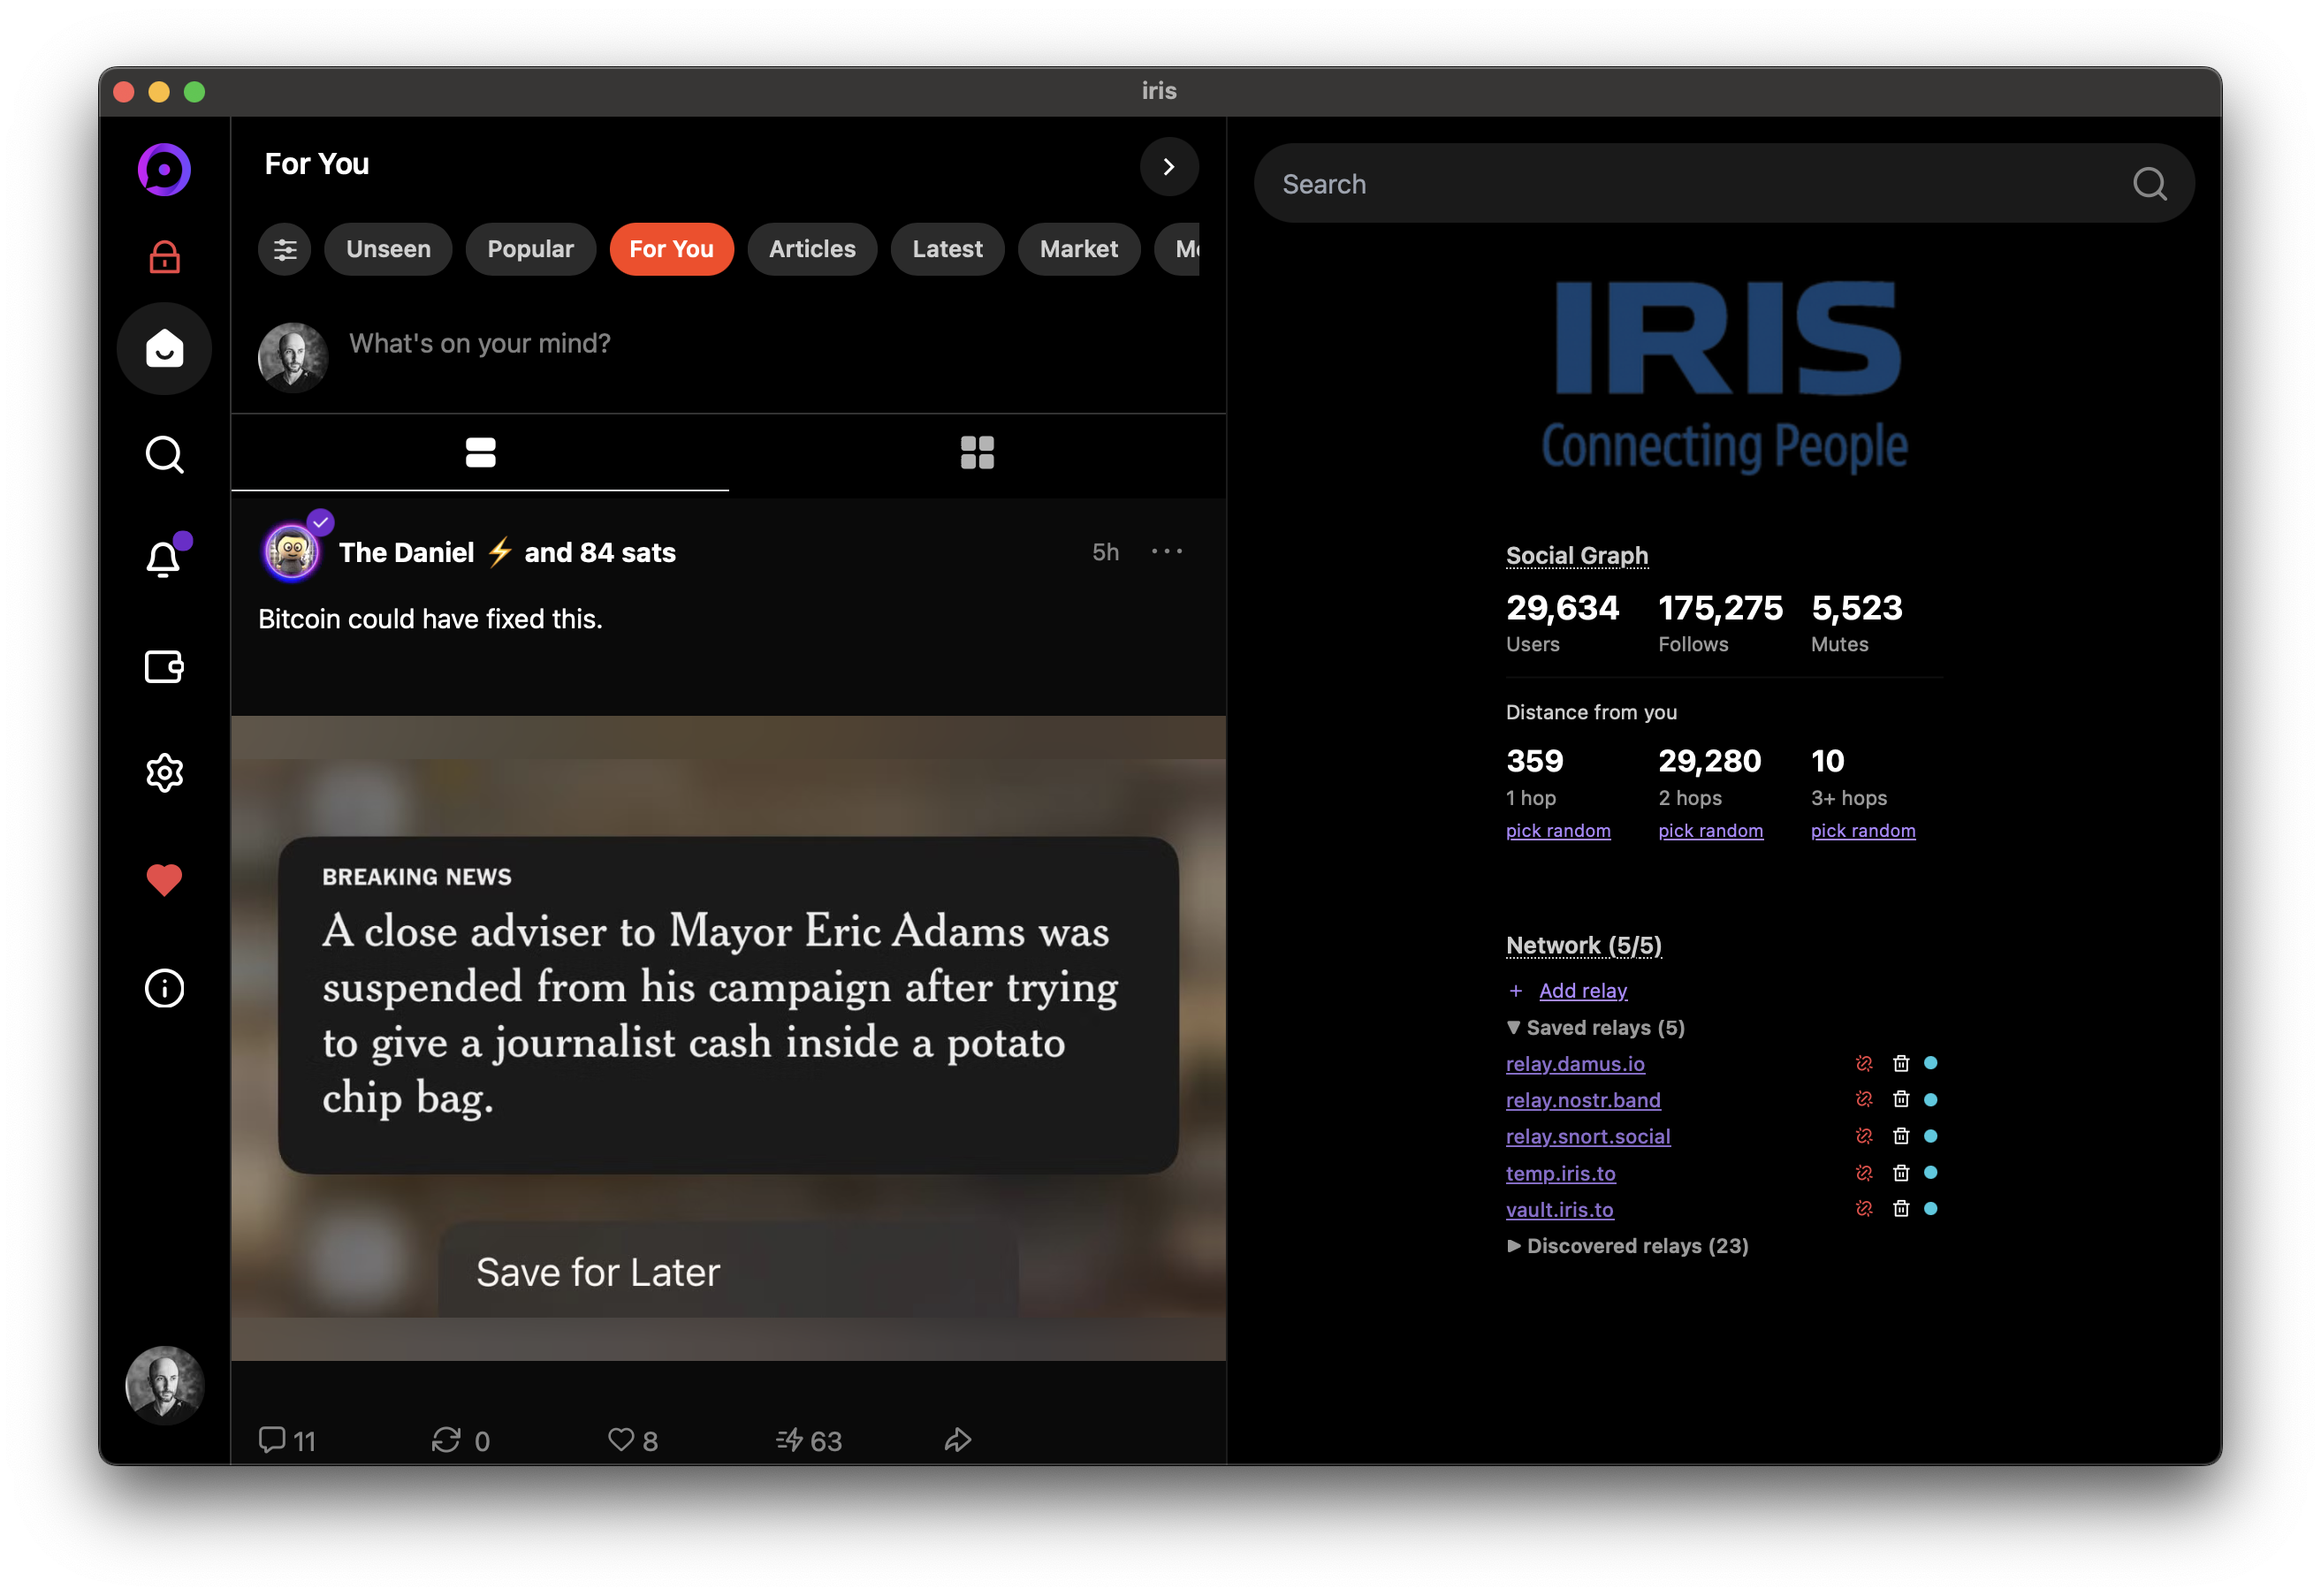Disconnect relay.nostr.band with broken link icon
Screen dimensions: 2321x1596
(1864, 1099)
